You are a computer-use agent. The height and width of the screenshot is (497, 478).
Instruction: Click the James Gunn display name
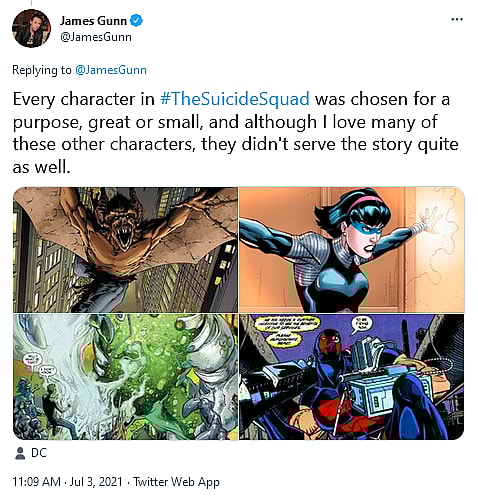click(x=93, y=21)
